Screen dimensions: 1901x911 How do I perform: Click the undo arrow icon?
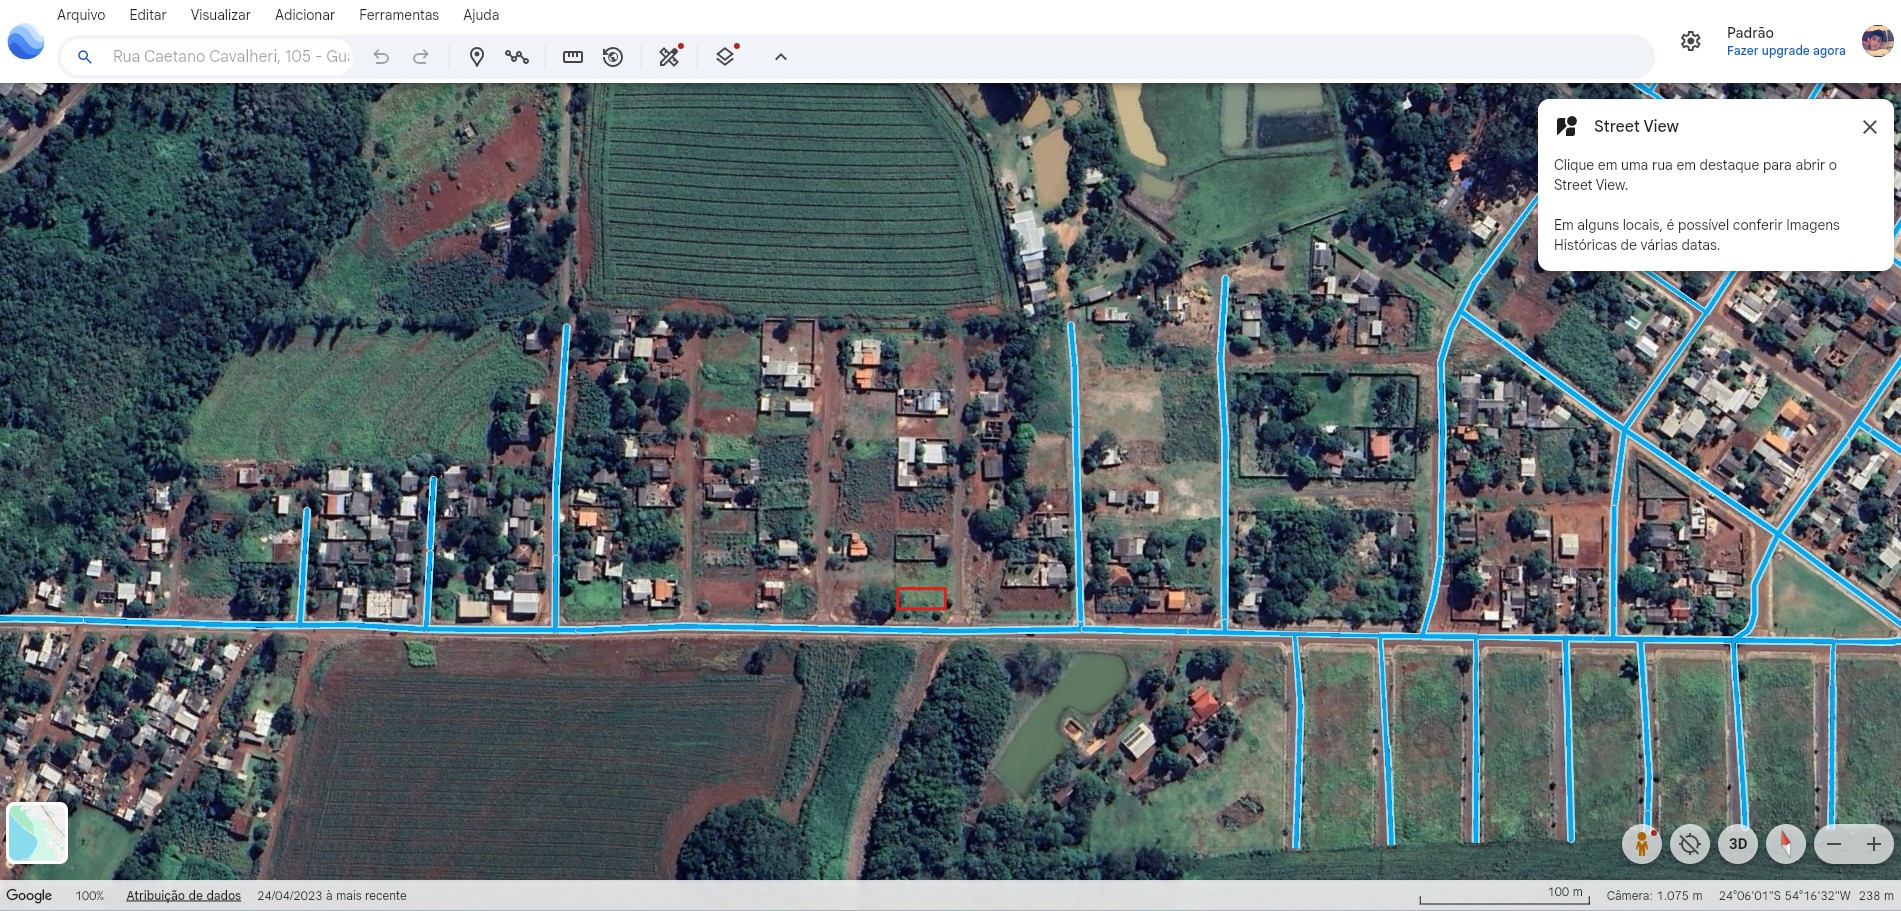(x=381, y=57)
